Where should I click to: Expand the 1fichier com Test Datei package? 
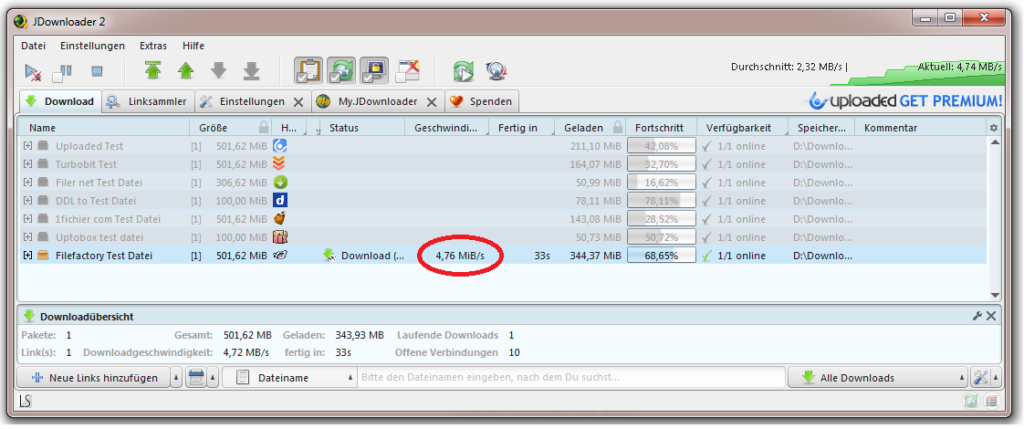[27, 219]
